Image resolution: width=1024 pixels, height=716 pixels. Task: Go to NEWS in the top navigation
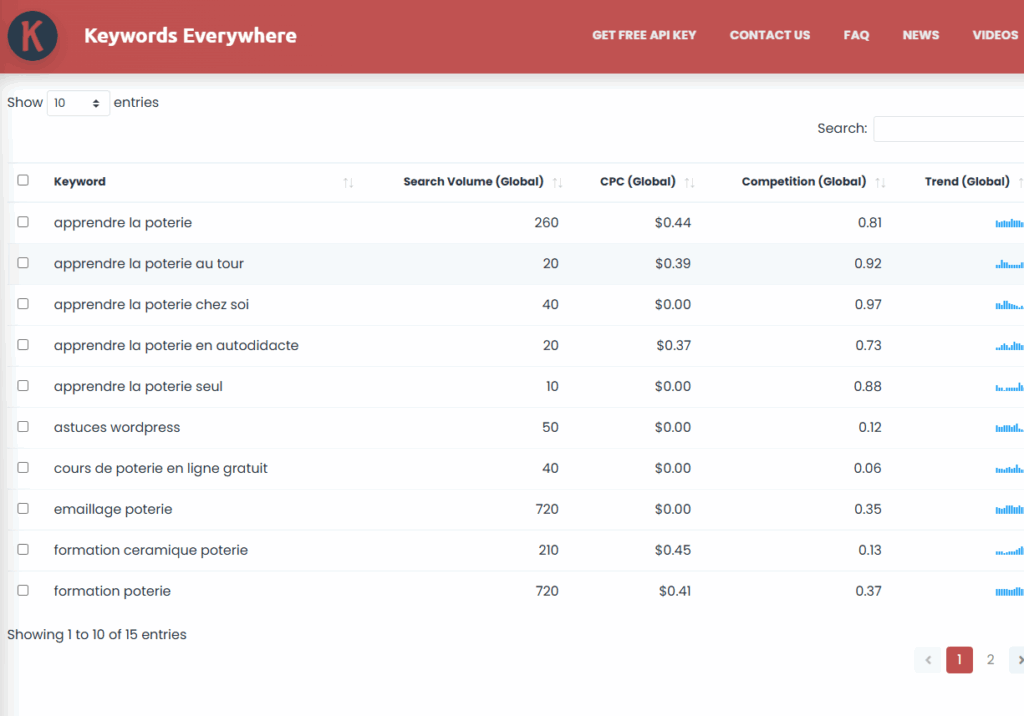click(x=921, y=35)
